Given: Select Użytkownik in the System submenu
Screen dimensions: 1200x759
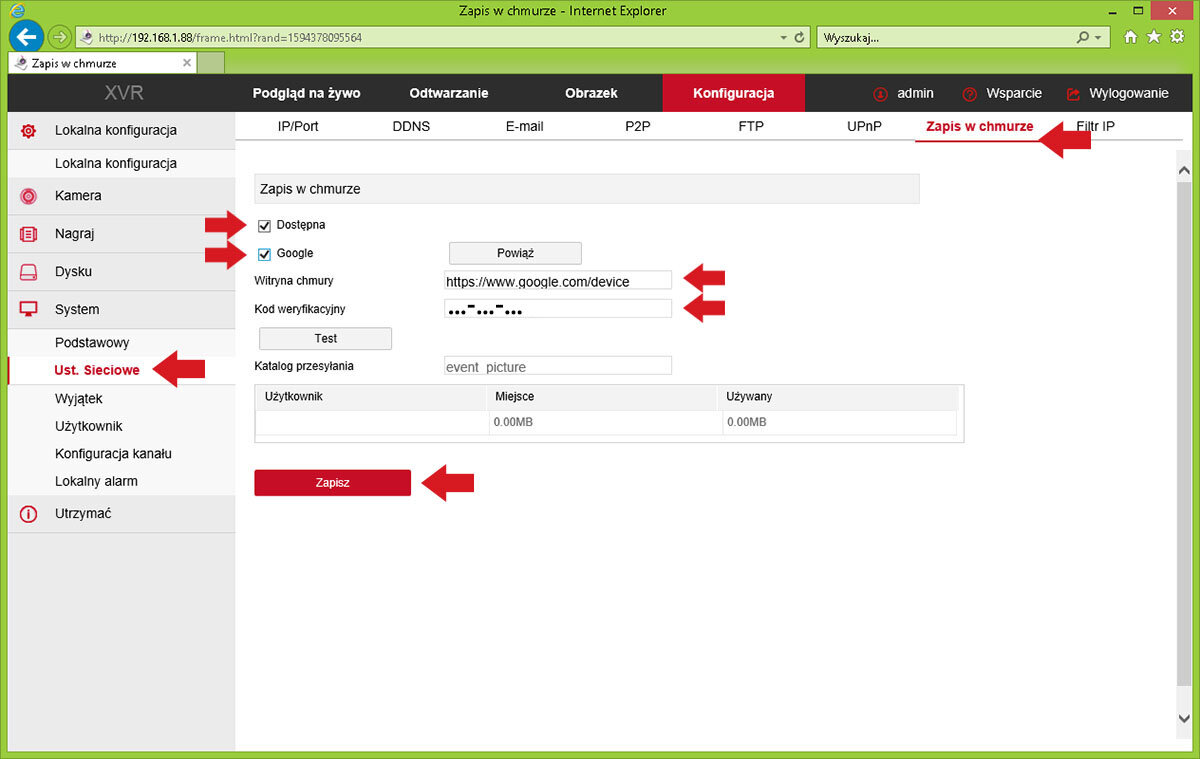Looking at the screenshot, I should (x=89, y=426).
